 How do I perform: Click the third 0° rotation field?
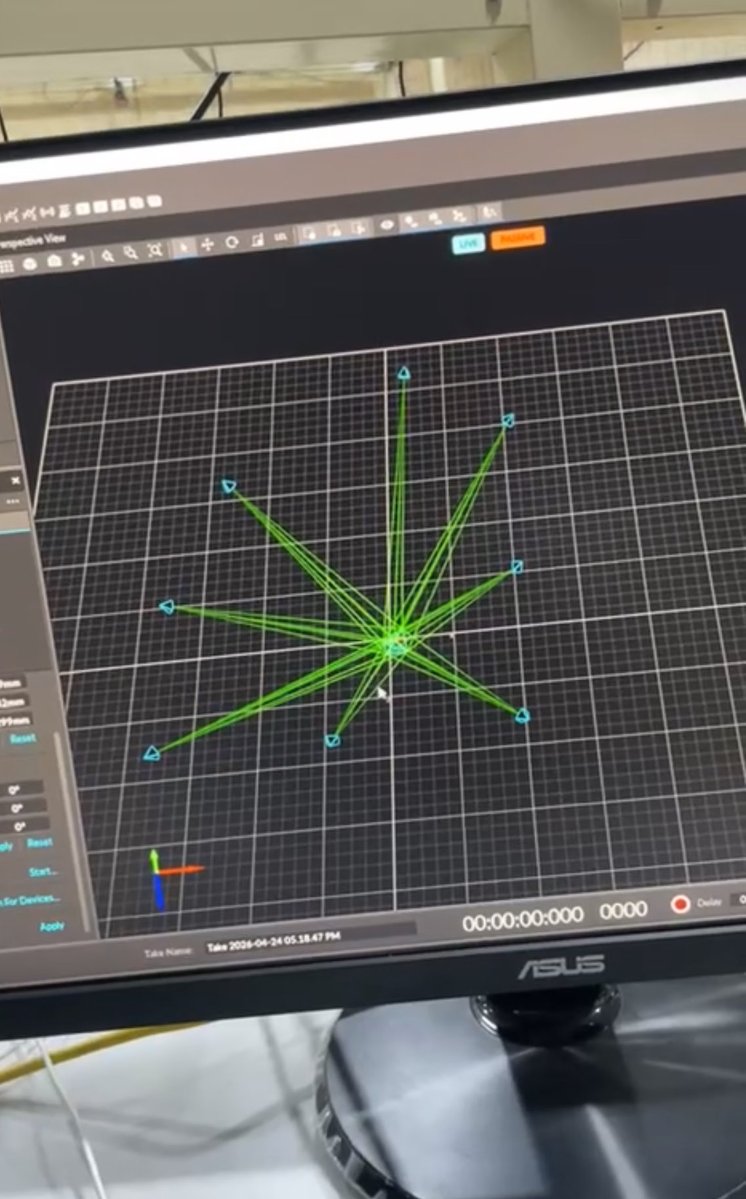point(23,827)
